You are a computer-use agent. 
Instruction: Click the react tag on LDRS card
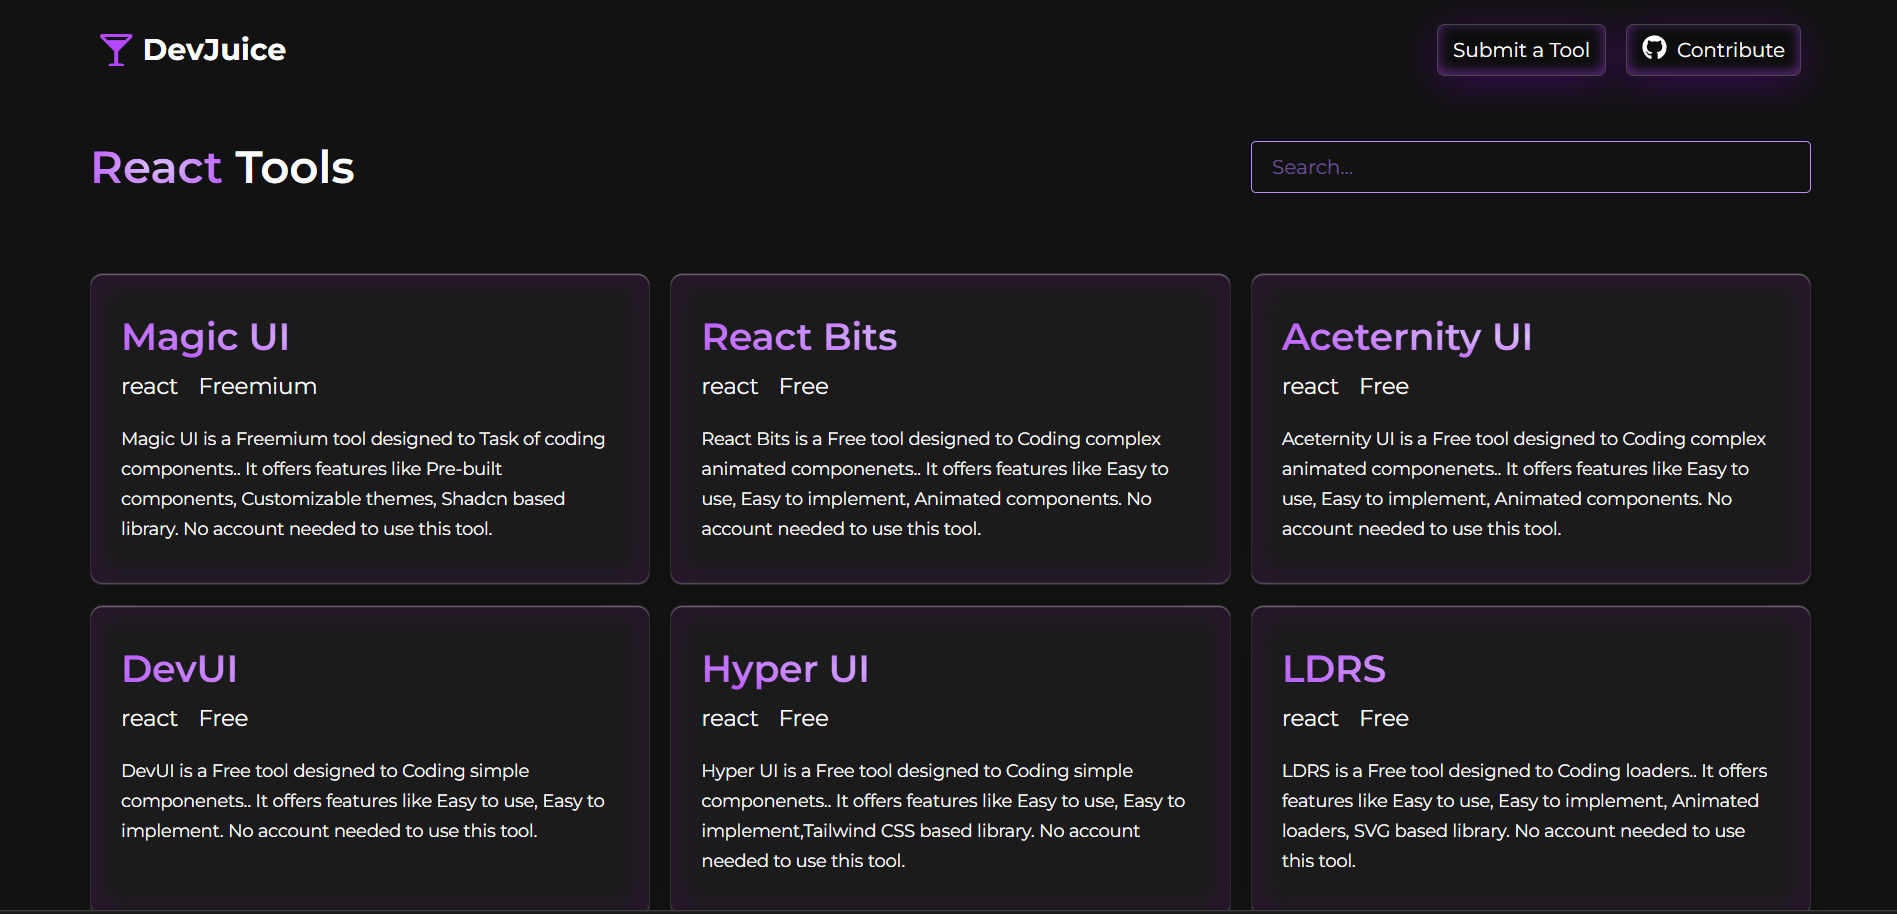[1310, 718]
